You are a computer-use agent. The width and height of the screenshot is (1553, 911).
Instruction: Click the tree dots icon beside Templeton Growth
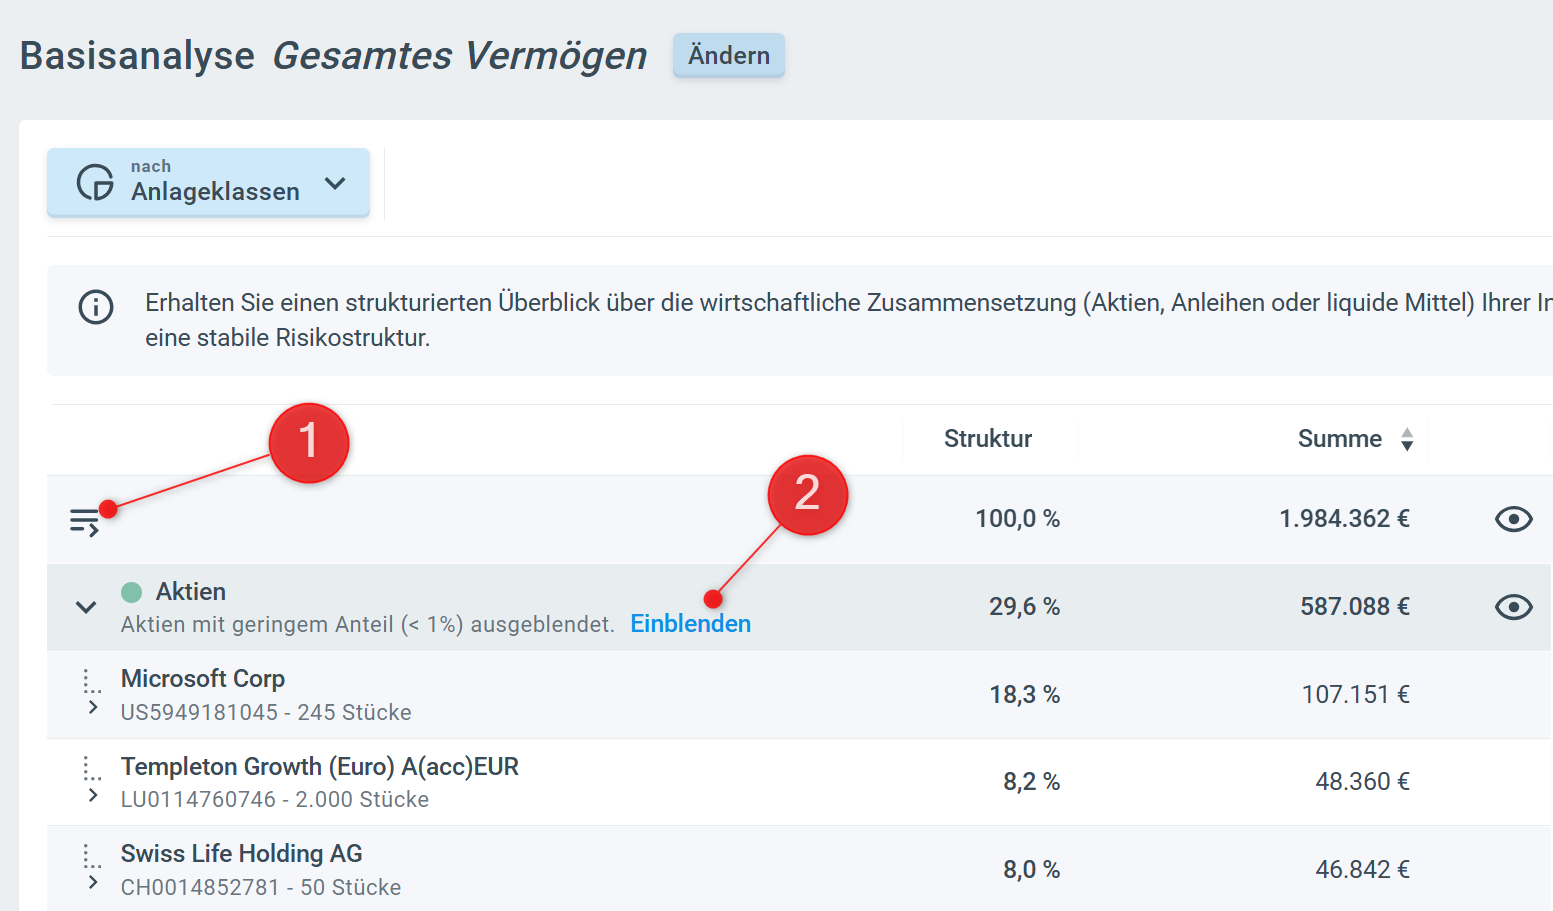click(92, 769)
